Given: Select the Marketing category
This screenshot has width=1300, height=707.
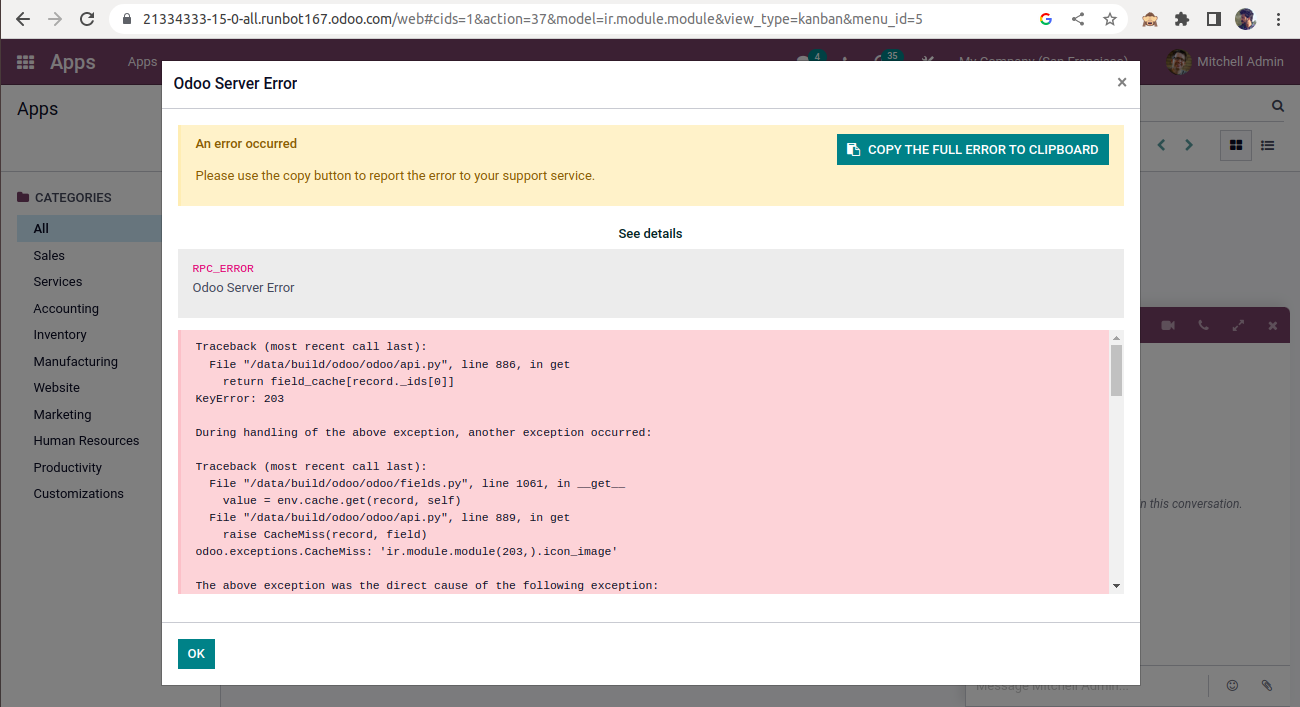Looking at the screenshot, I should tap(62, 415).
